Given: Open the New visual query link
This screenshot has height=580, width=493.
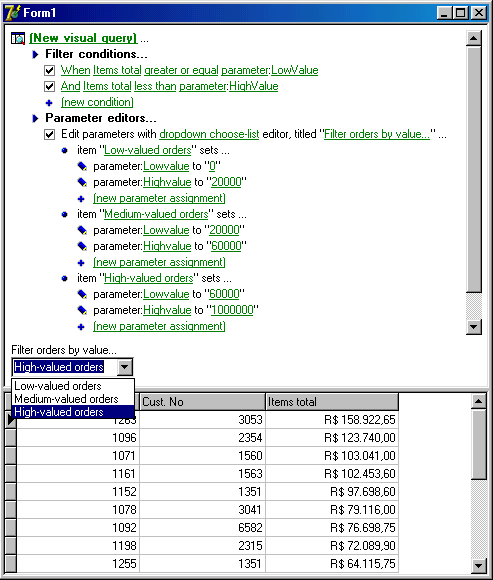Looking at the screenshot, I should 83,38.
